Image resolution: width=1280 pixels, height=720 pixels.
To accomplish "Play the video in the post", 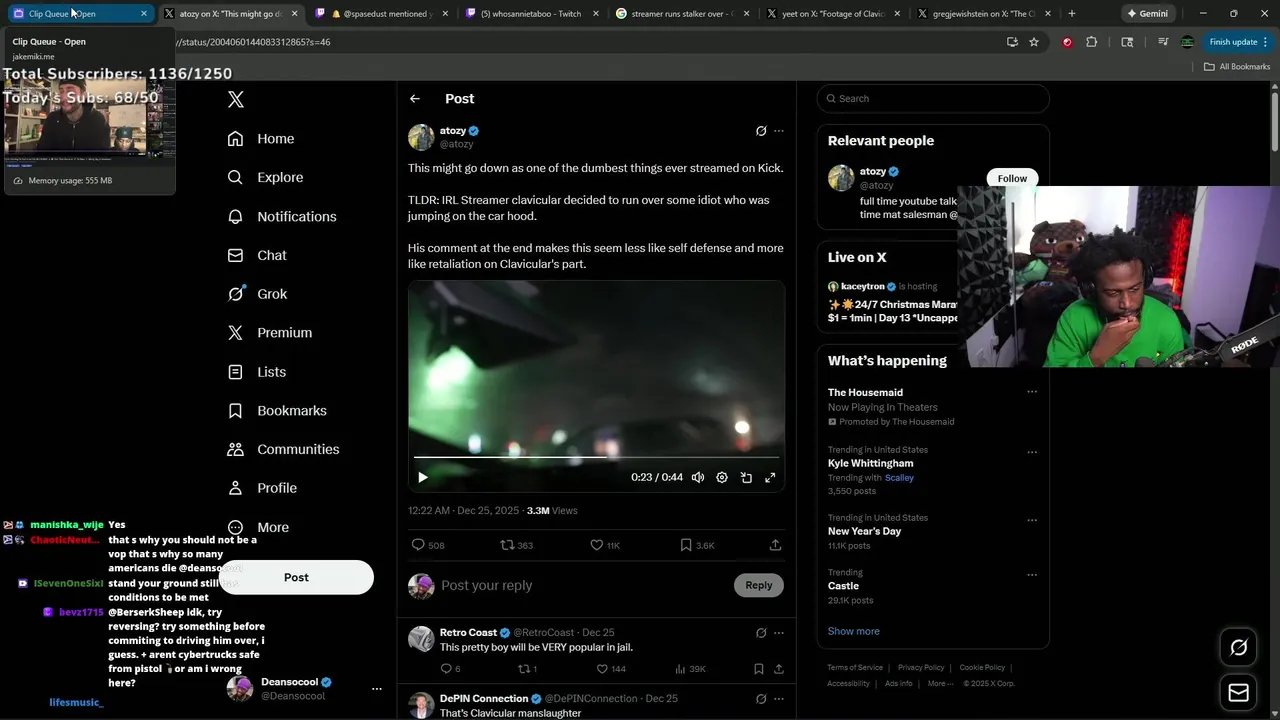I will point(423,478).
